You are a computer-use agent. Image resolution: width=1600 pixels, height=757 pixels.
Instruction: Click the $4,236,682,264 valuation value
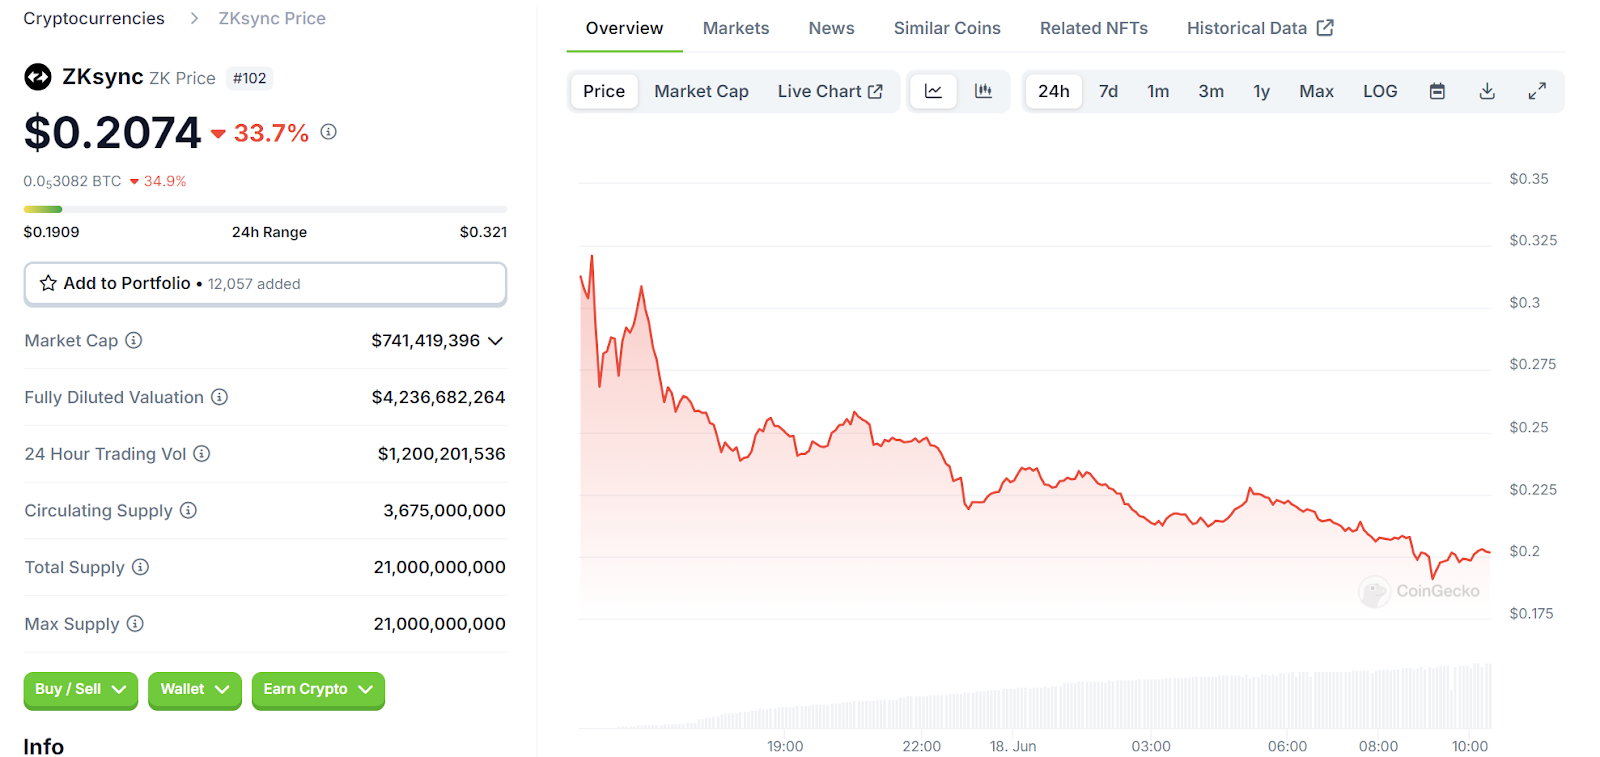click(439, 397)
